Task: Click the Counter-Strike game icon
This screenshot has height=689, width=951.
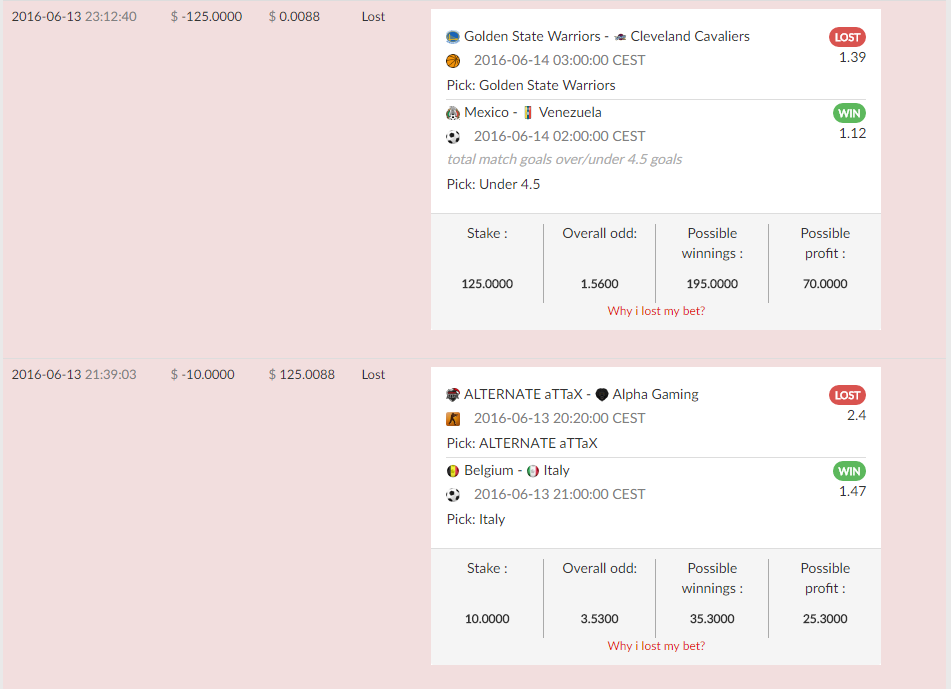Action: (x=453, y=418)
